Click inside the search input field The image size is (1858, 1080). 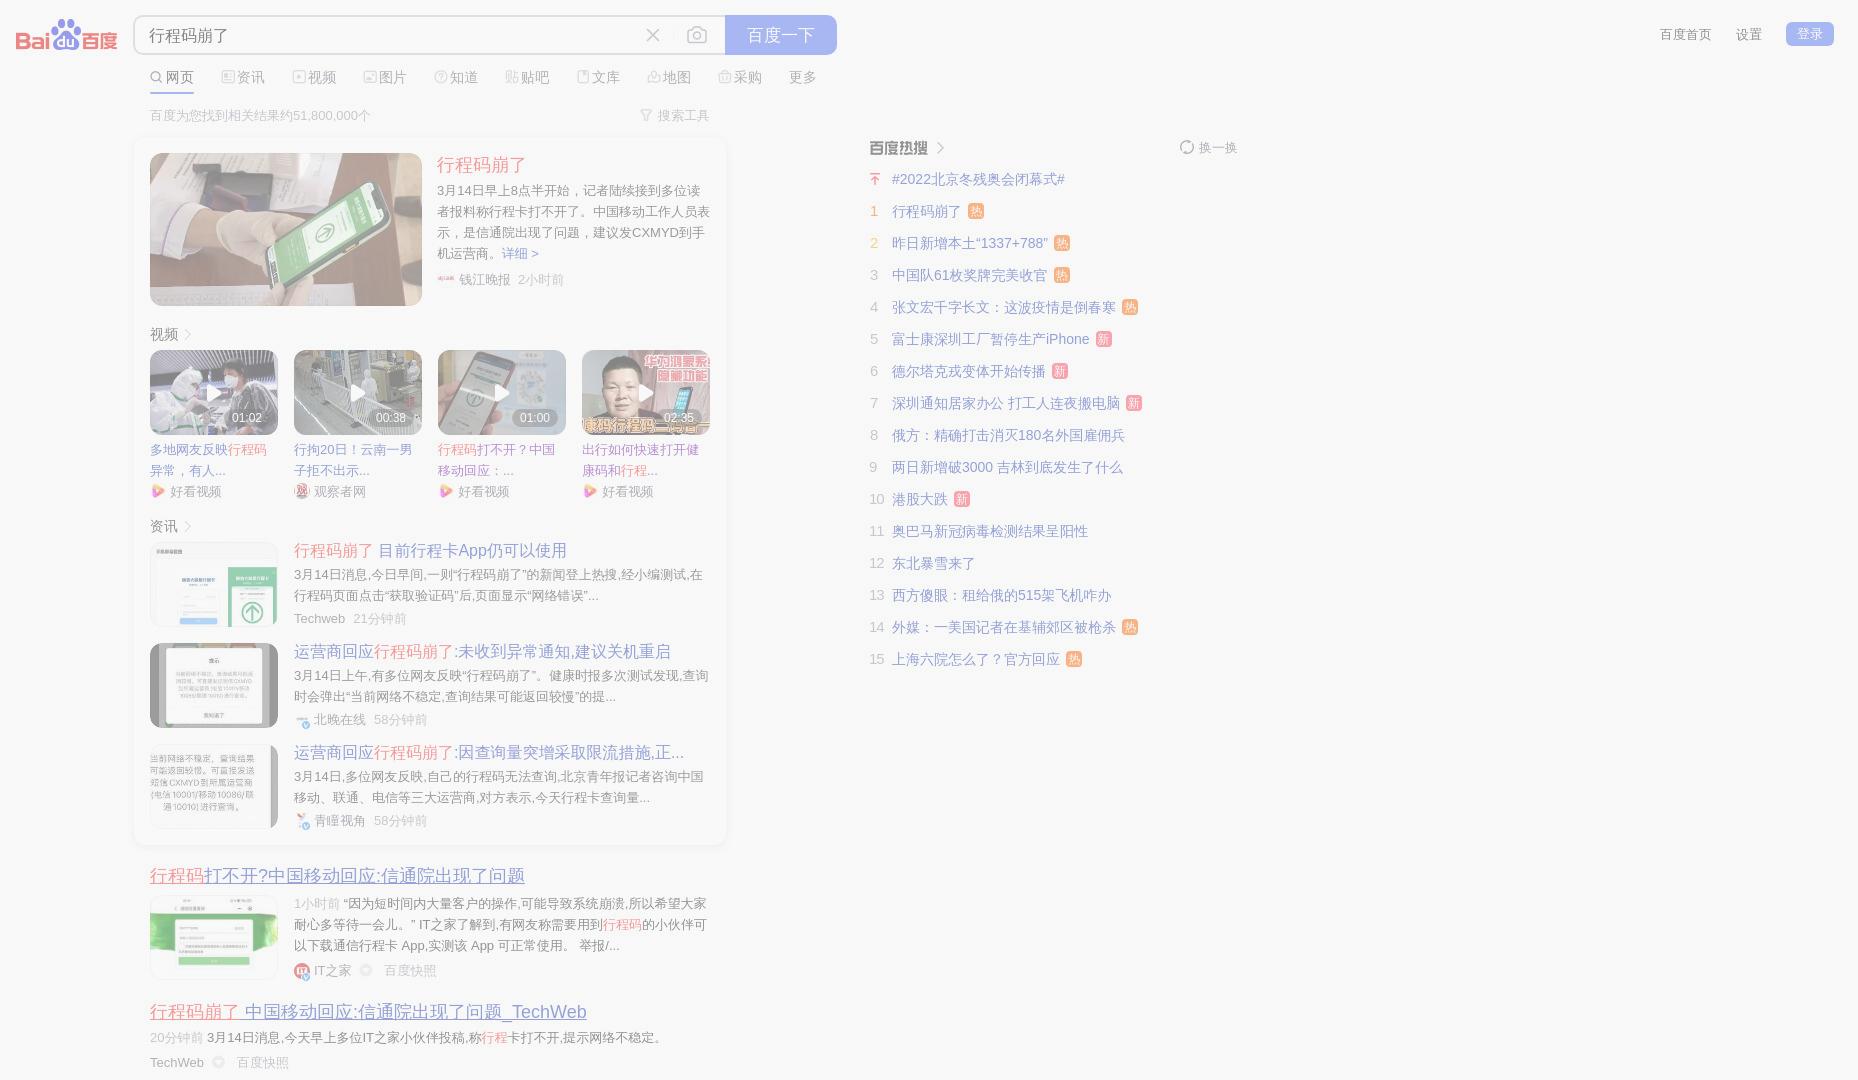(x=390, y=35)
